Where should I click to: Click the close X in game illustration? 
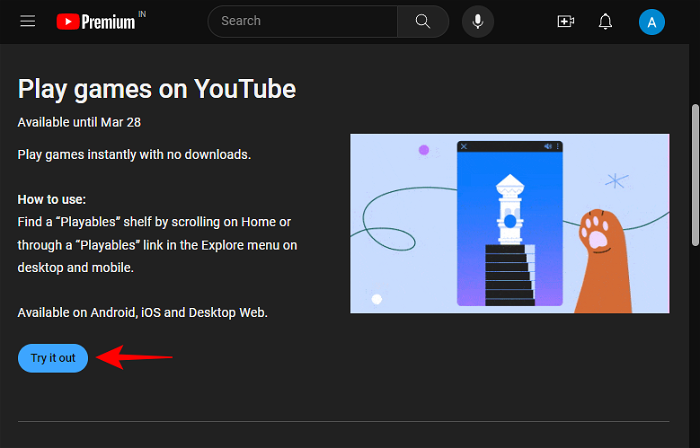(464, 146)
